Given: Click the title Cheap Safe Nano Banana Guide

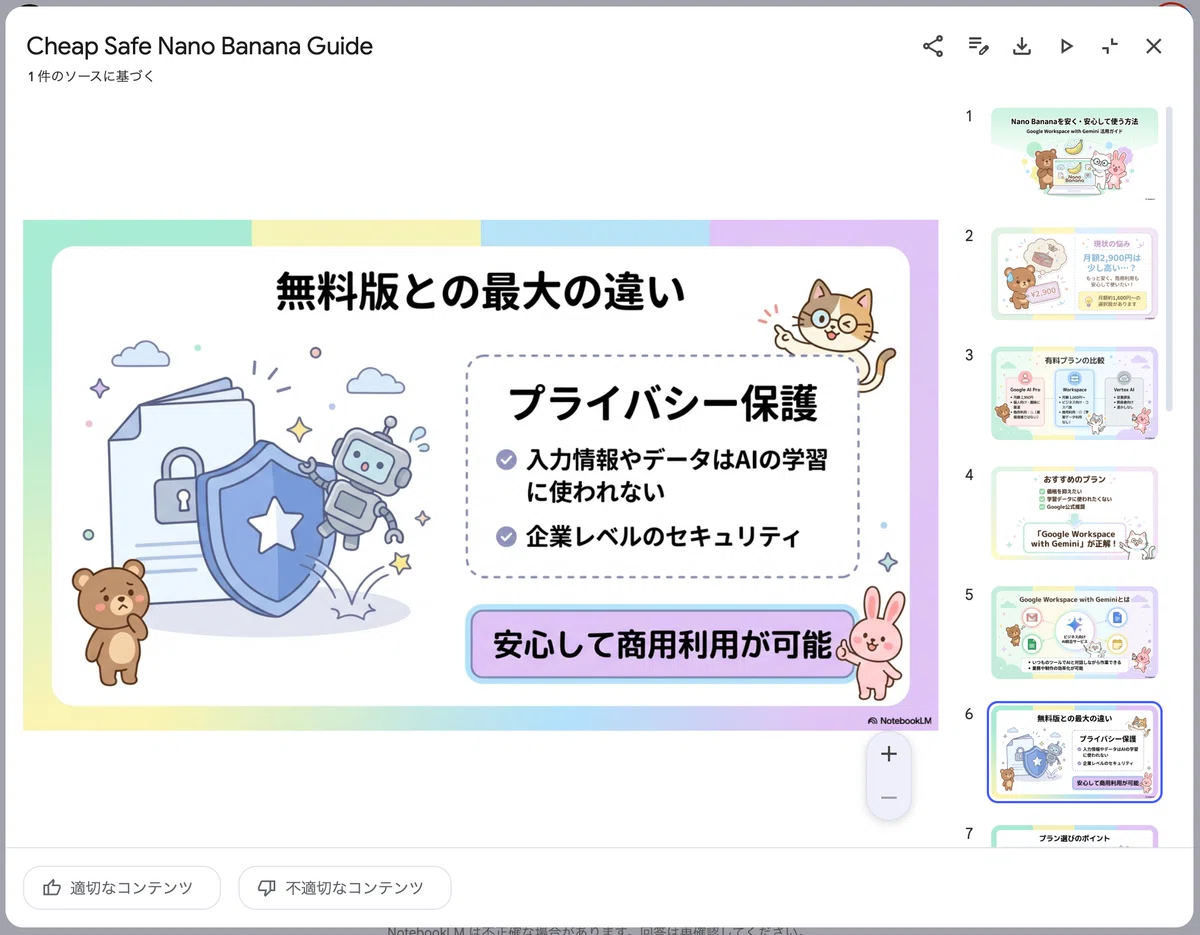Looking at the screenshot, I should (x=199, y=46).
